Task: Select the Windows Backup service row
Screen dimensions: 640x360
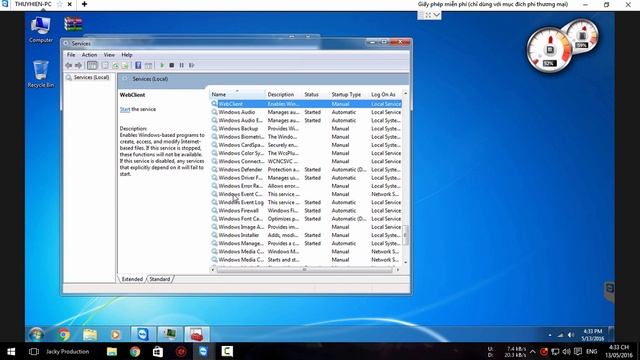Action: (306, 129)
